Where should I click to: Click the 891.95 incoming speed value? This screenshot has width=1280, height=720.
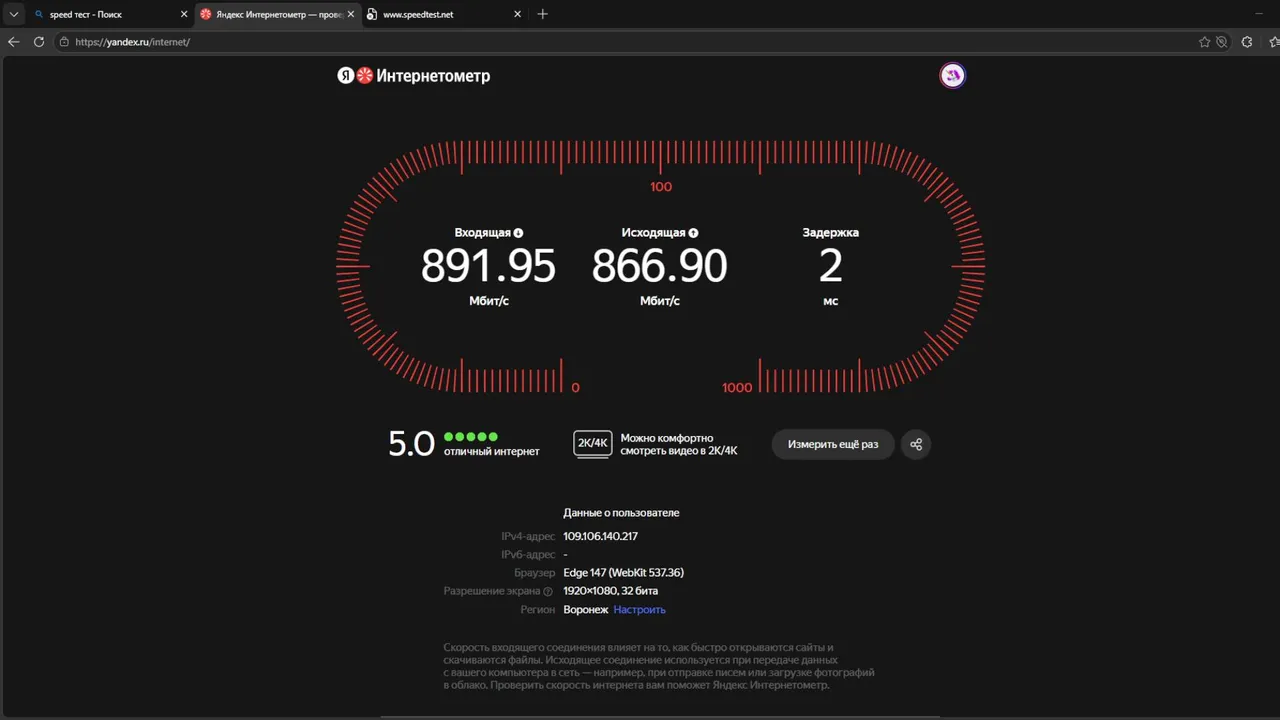coord(488,266)
